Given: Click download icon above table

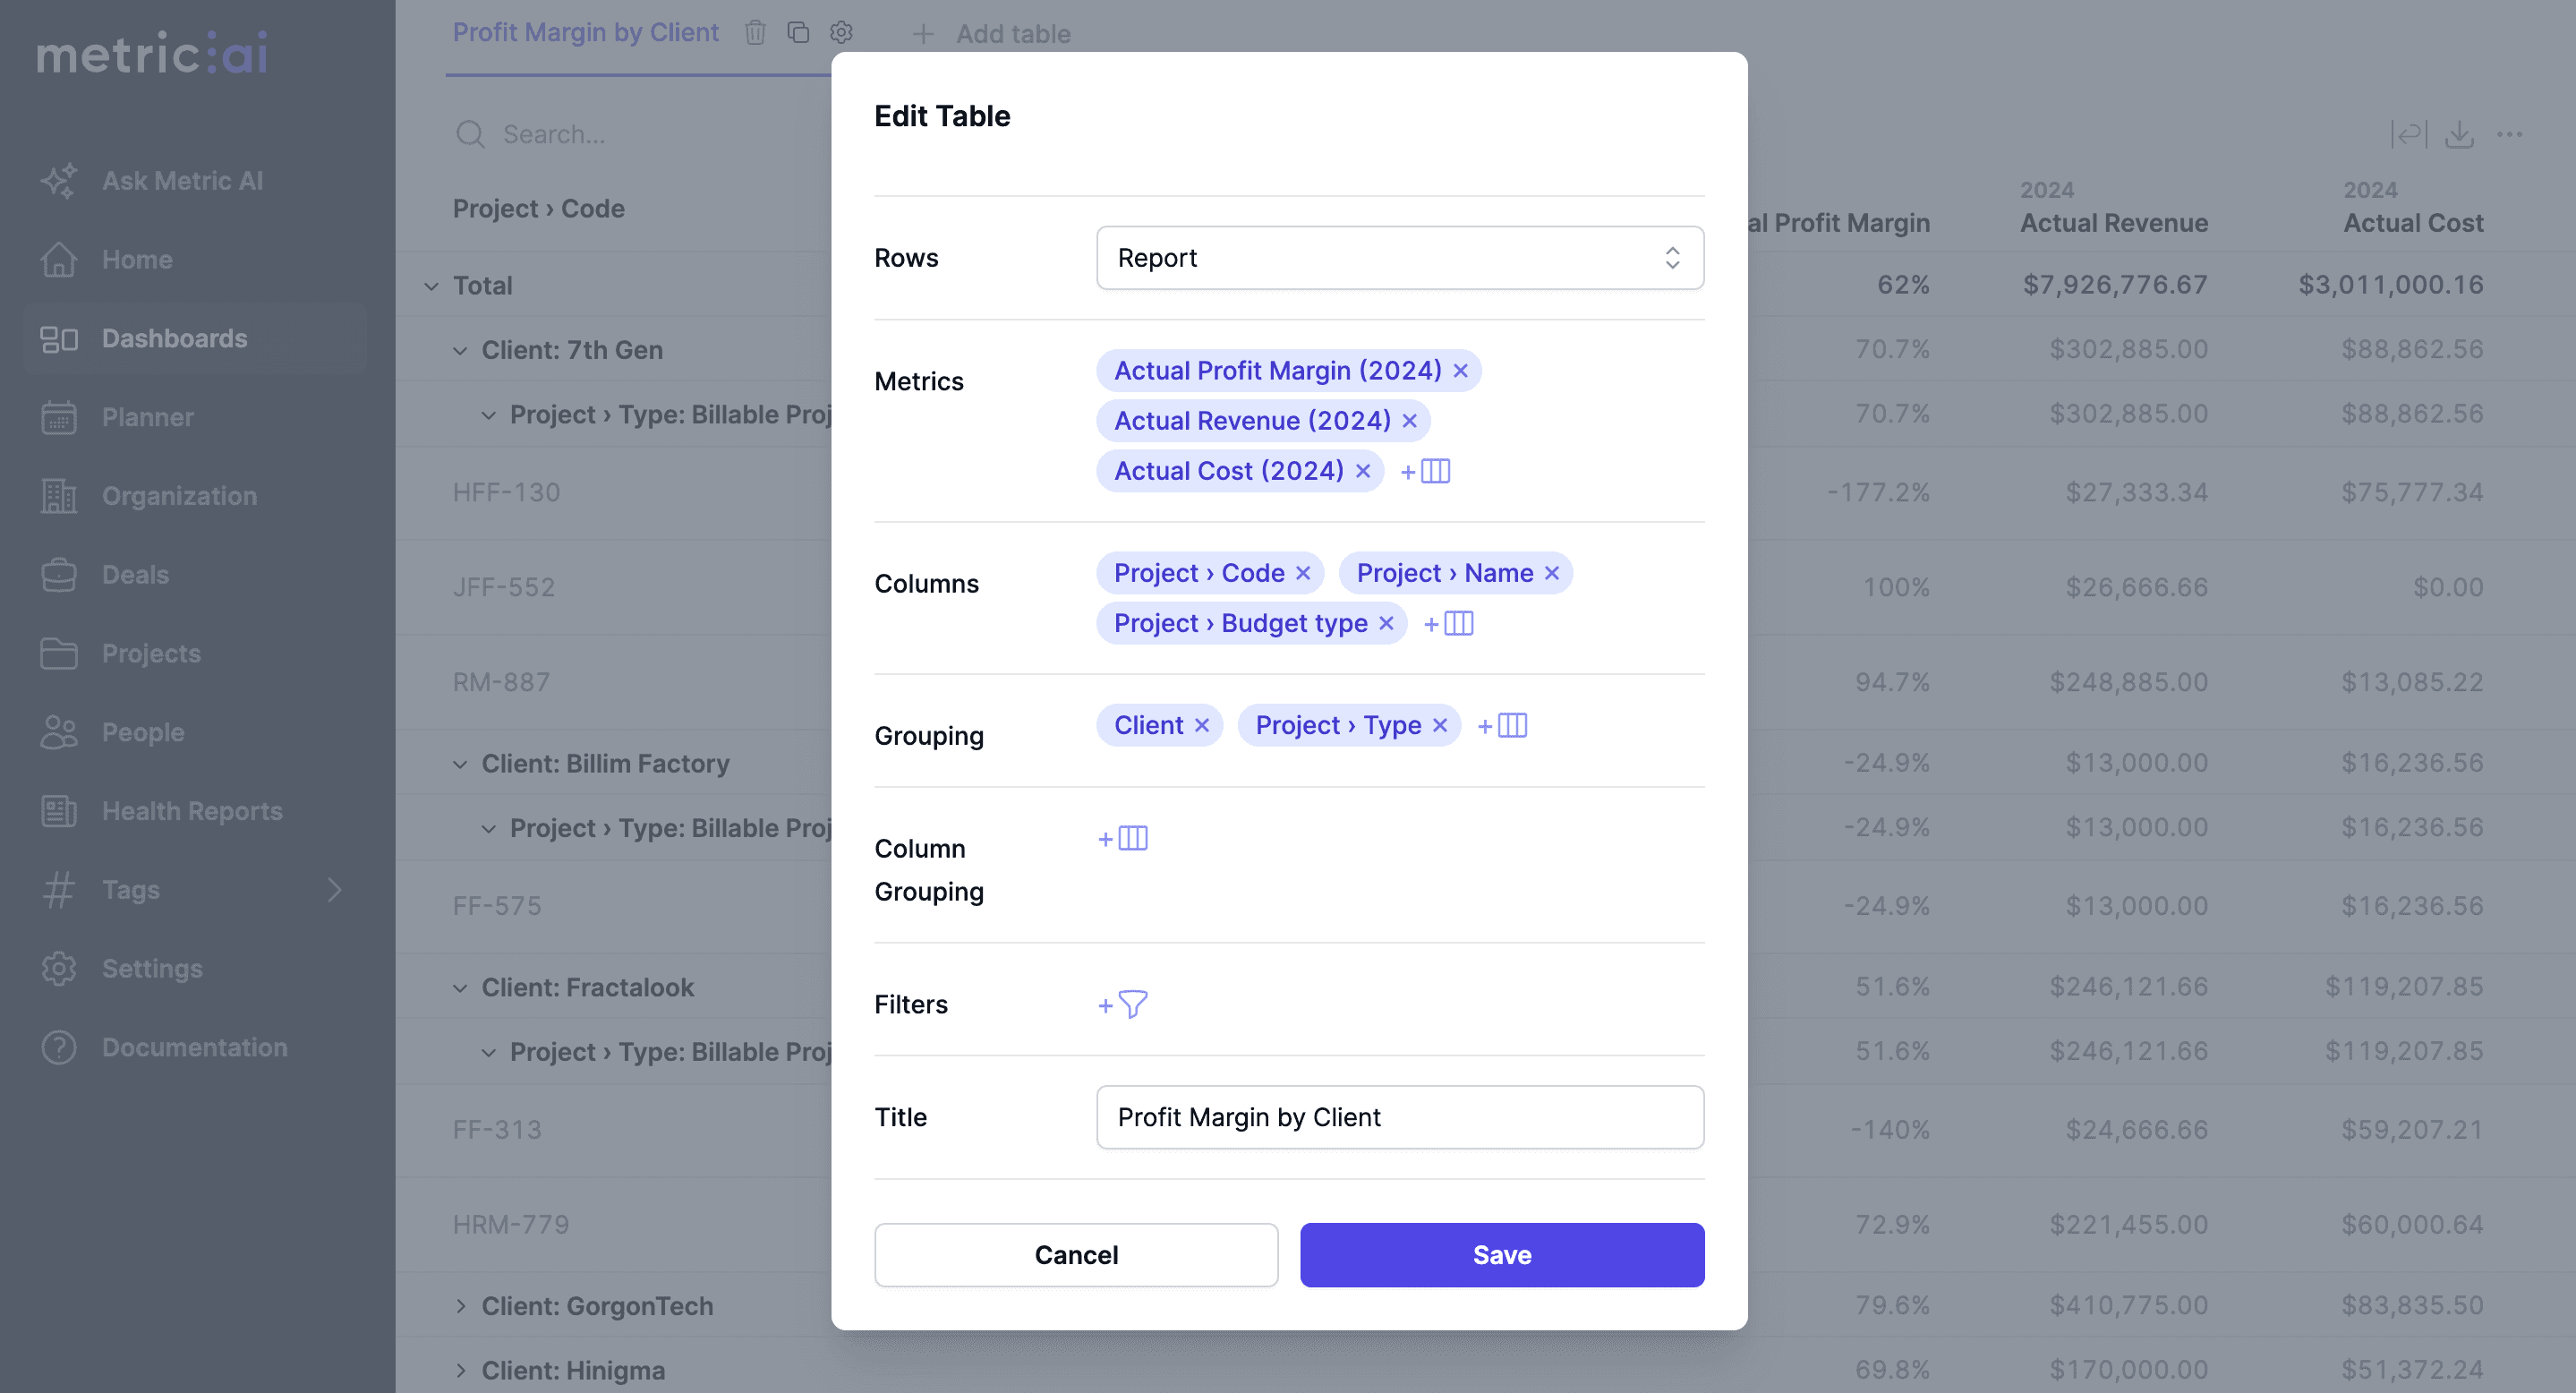Looking at the screenshot, I should pyautogui.click(x=2459, y=134).
